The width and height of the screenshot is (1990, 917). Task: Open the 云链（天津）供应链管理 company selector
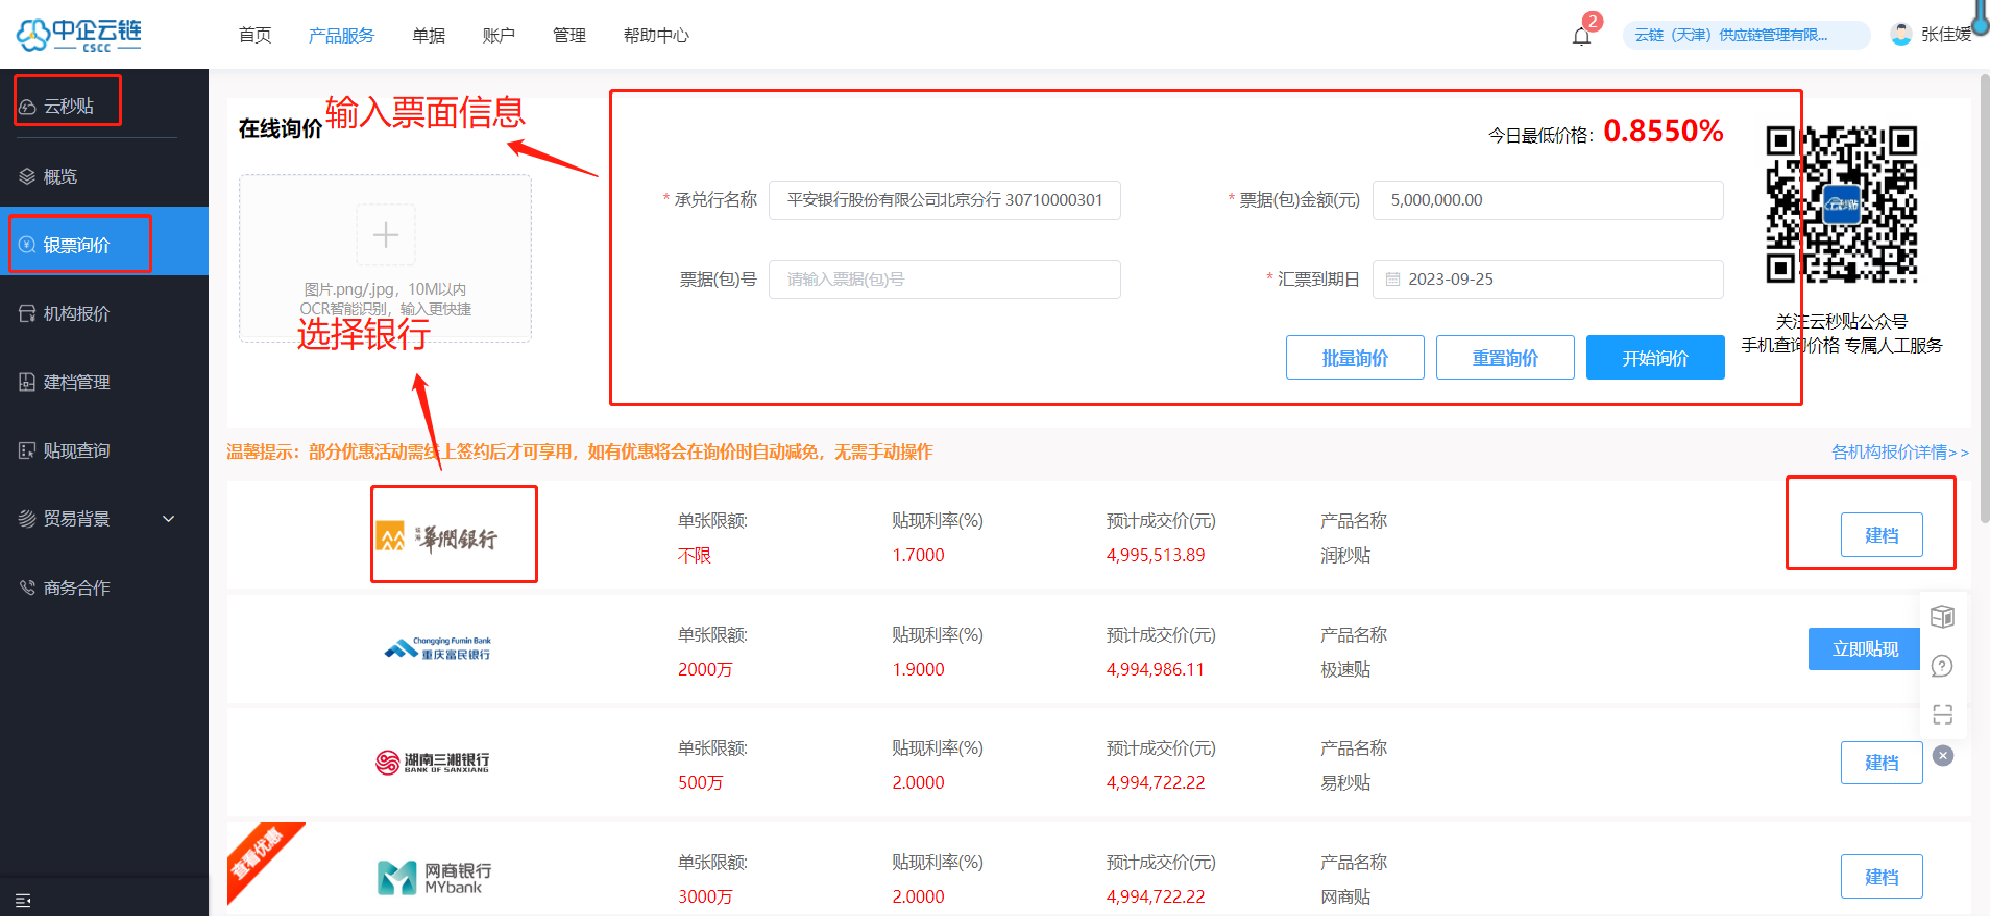[x=1745, y=35]
